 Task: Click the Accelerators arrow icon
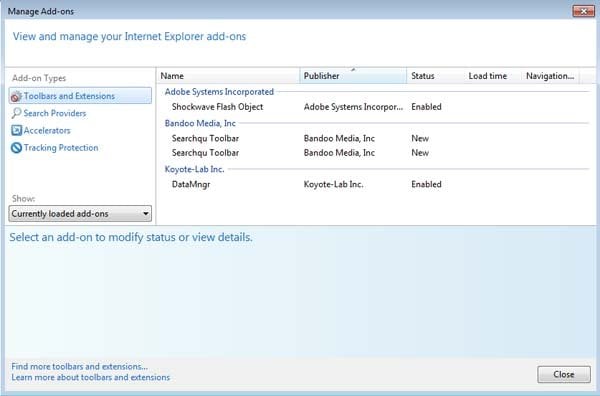pyautogui.click(x=16, y=130)
